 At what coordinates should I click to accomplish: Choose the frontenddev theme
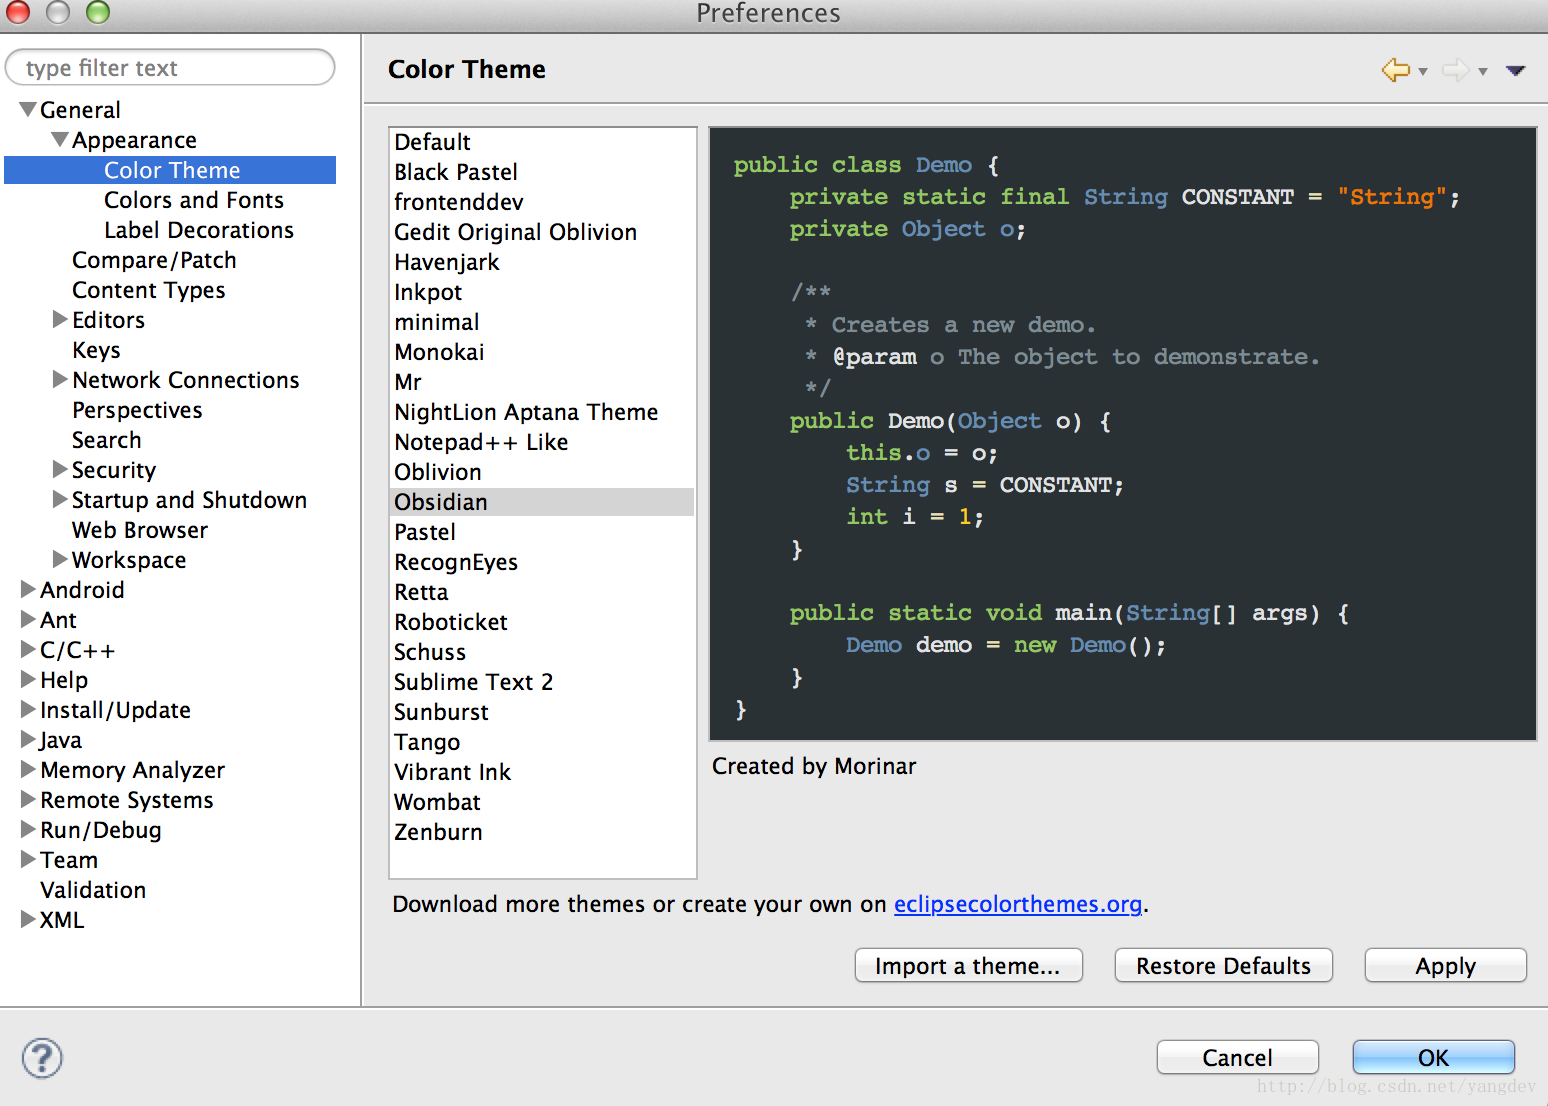pos(542,202)
